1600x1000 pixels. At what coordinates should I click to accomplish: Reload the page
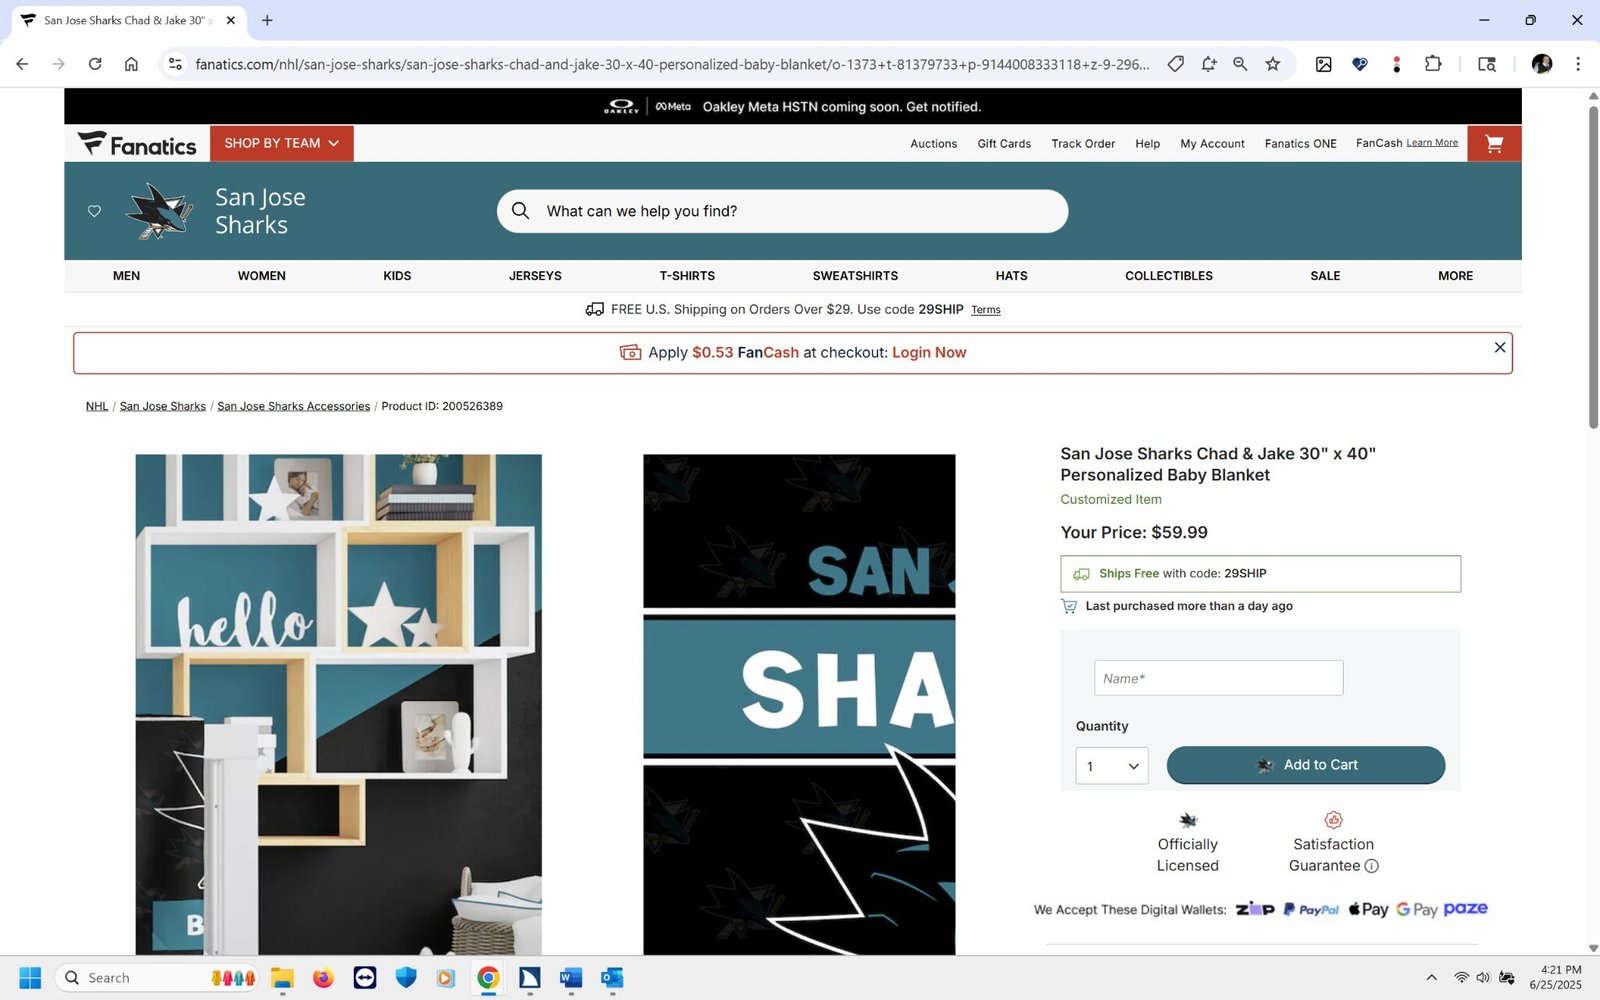tap(95, 64)
